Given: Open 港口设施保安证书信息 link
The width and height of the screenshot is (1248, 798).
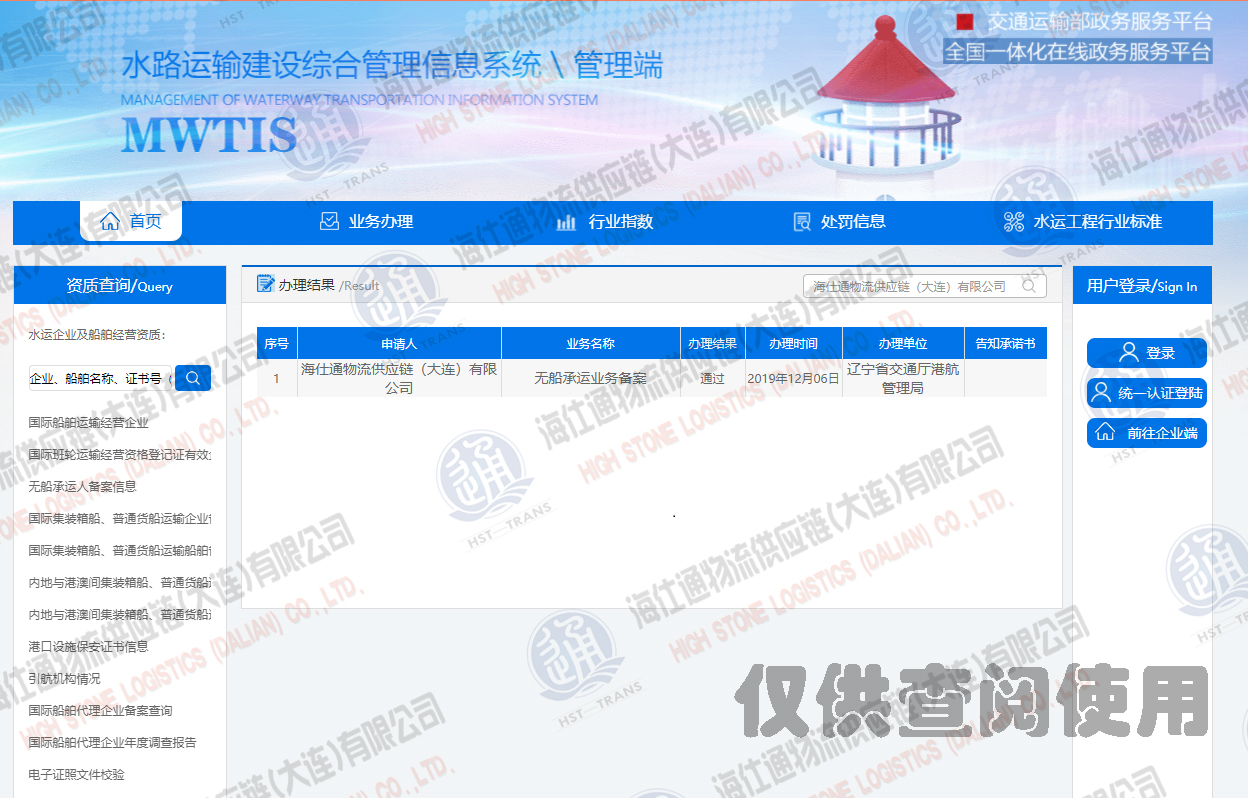Looking at the screenshot, I should click(x=88, y=647).
